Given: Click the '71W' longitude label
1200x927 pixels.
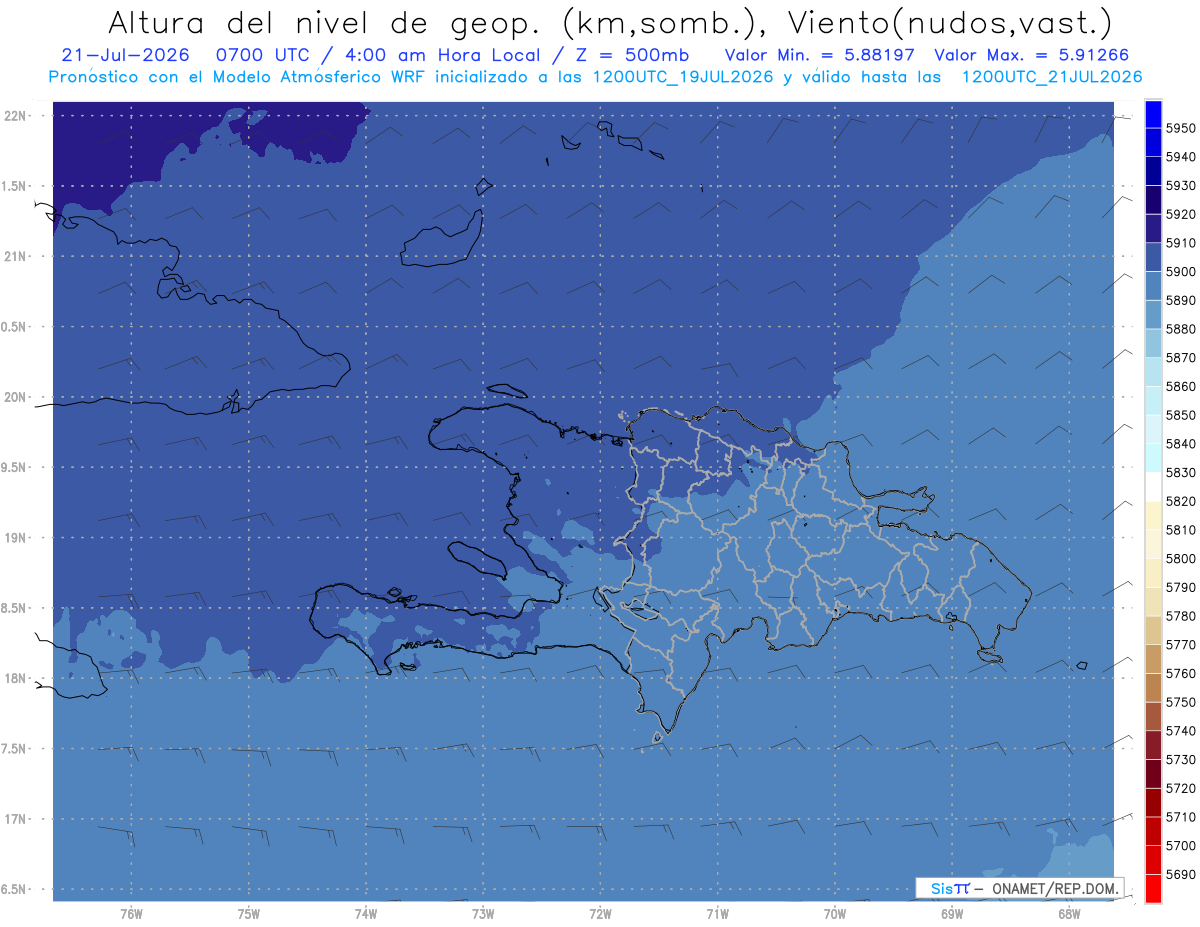Looking at the screenshot, I should coord(717,914).
